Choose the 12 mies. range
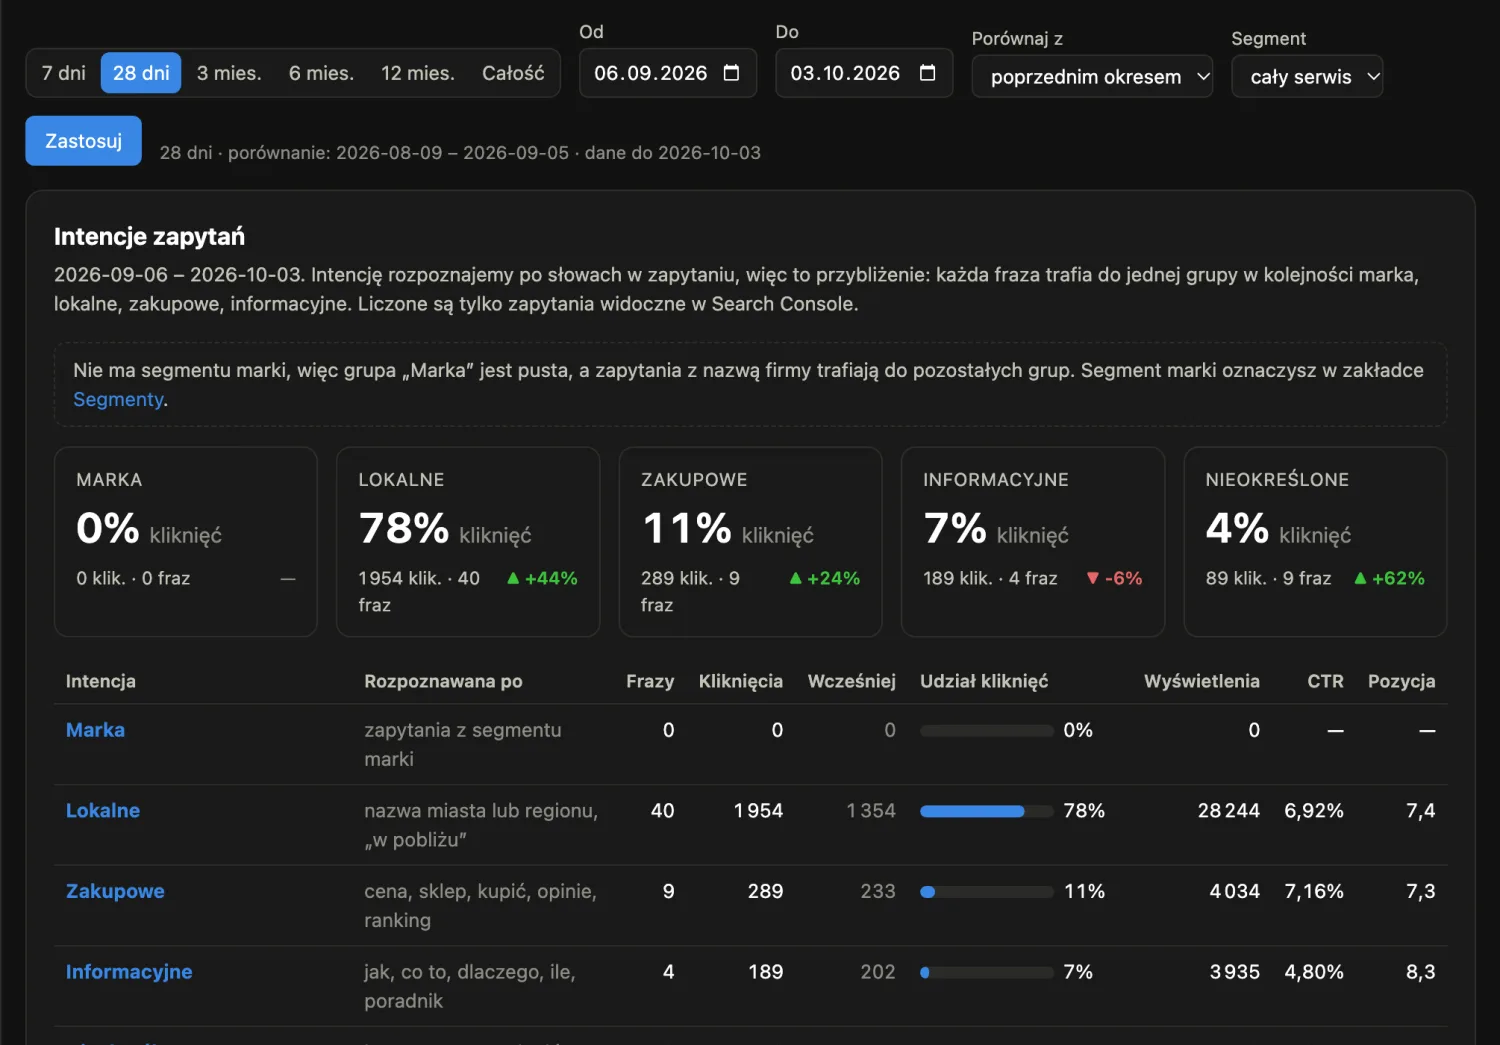 click(x=417, y=73)
